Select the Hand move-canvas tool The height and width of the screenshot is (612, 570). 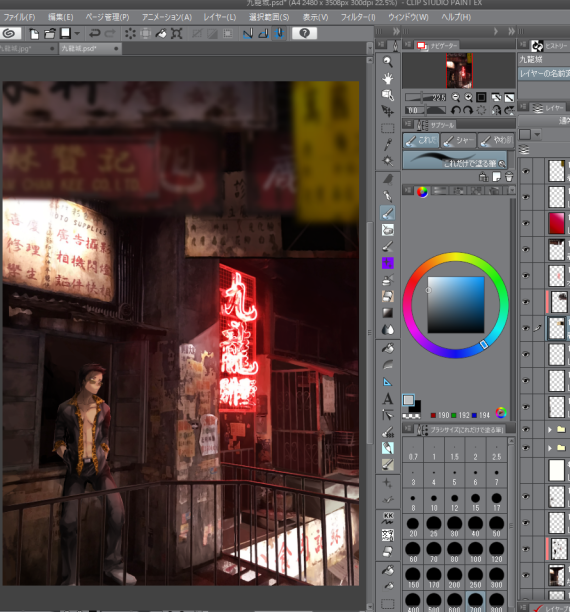click(387, 78)
